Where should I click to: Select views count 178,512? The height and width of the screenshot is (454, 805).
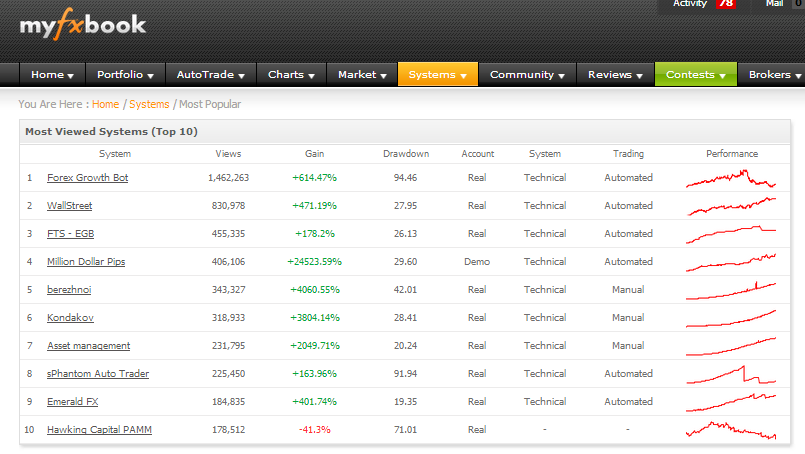(228, 429)
